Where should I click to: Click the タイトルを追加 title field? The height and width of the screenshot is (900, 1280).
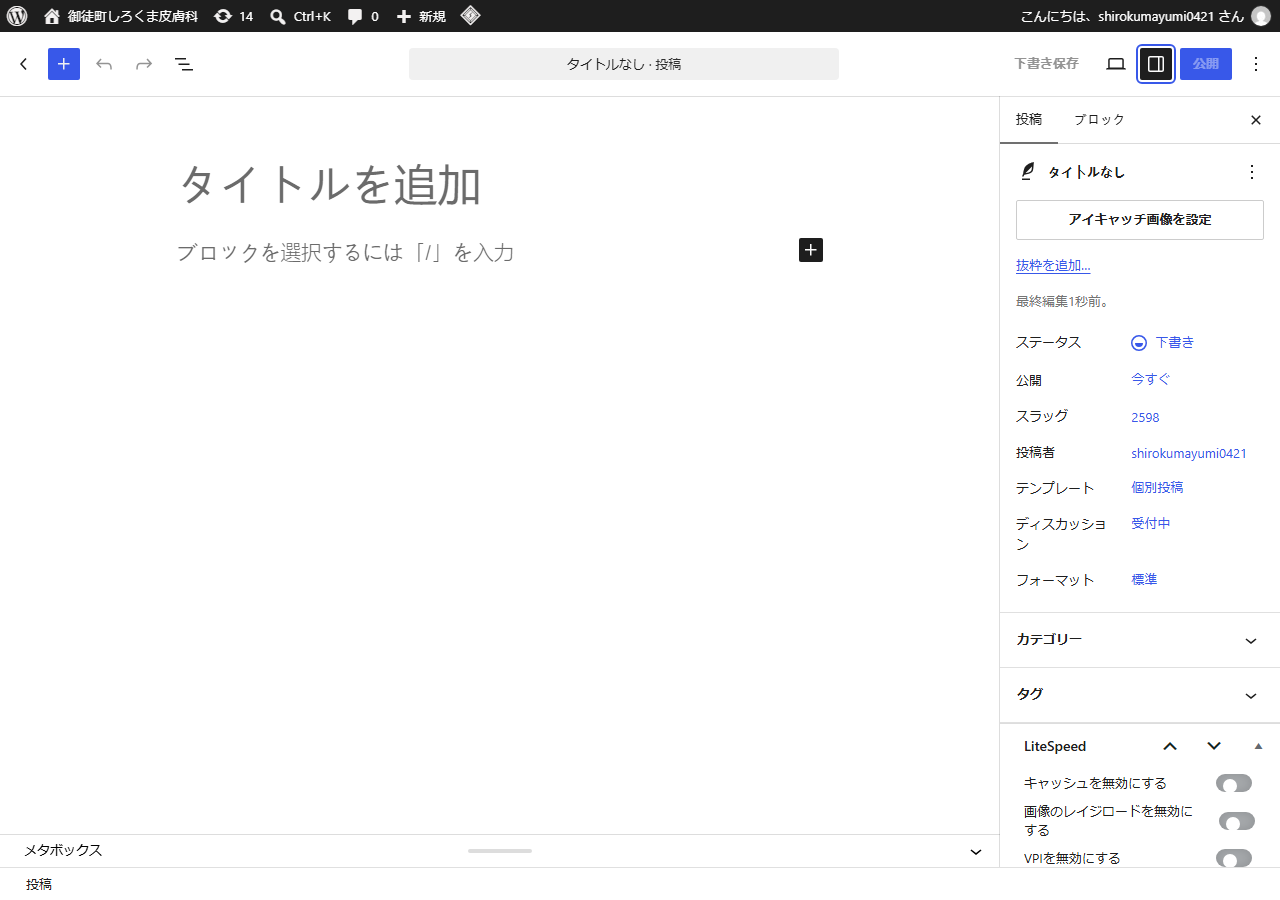[x=500, y=185]
